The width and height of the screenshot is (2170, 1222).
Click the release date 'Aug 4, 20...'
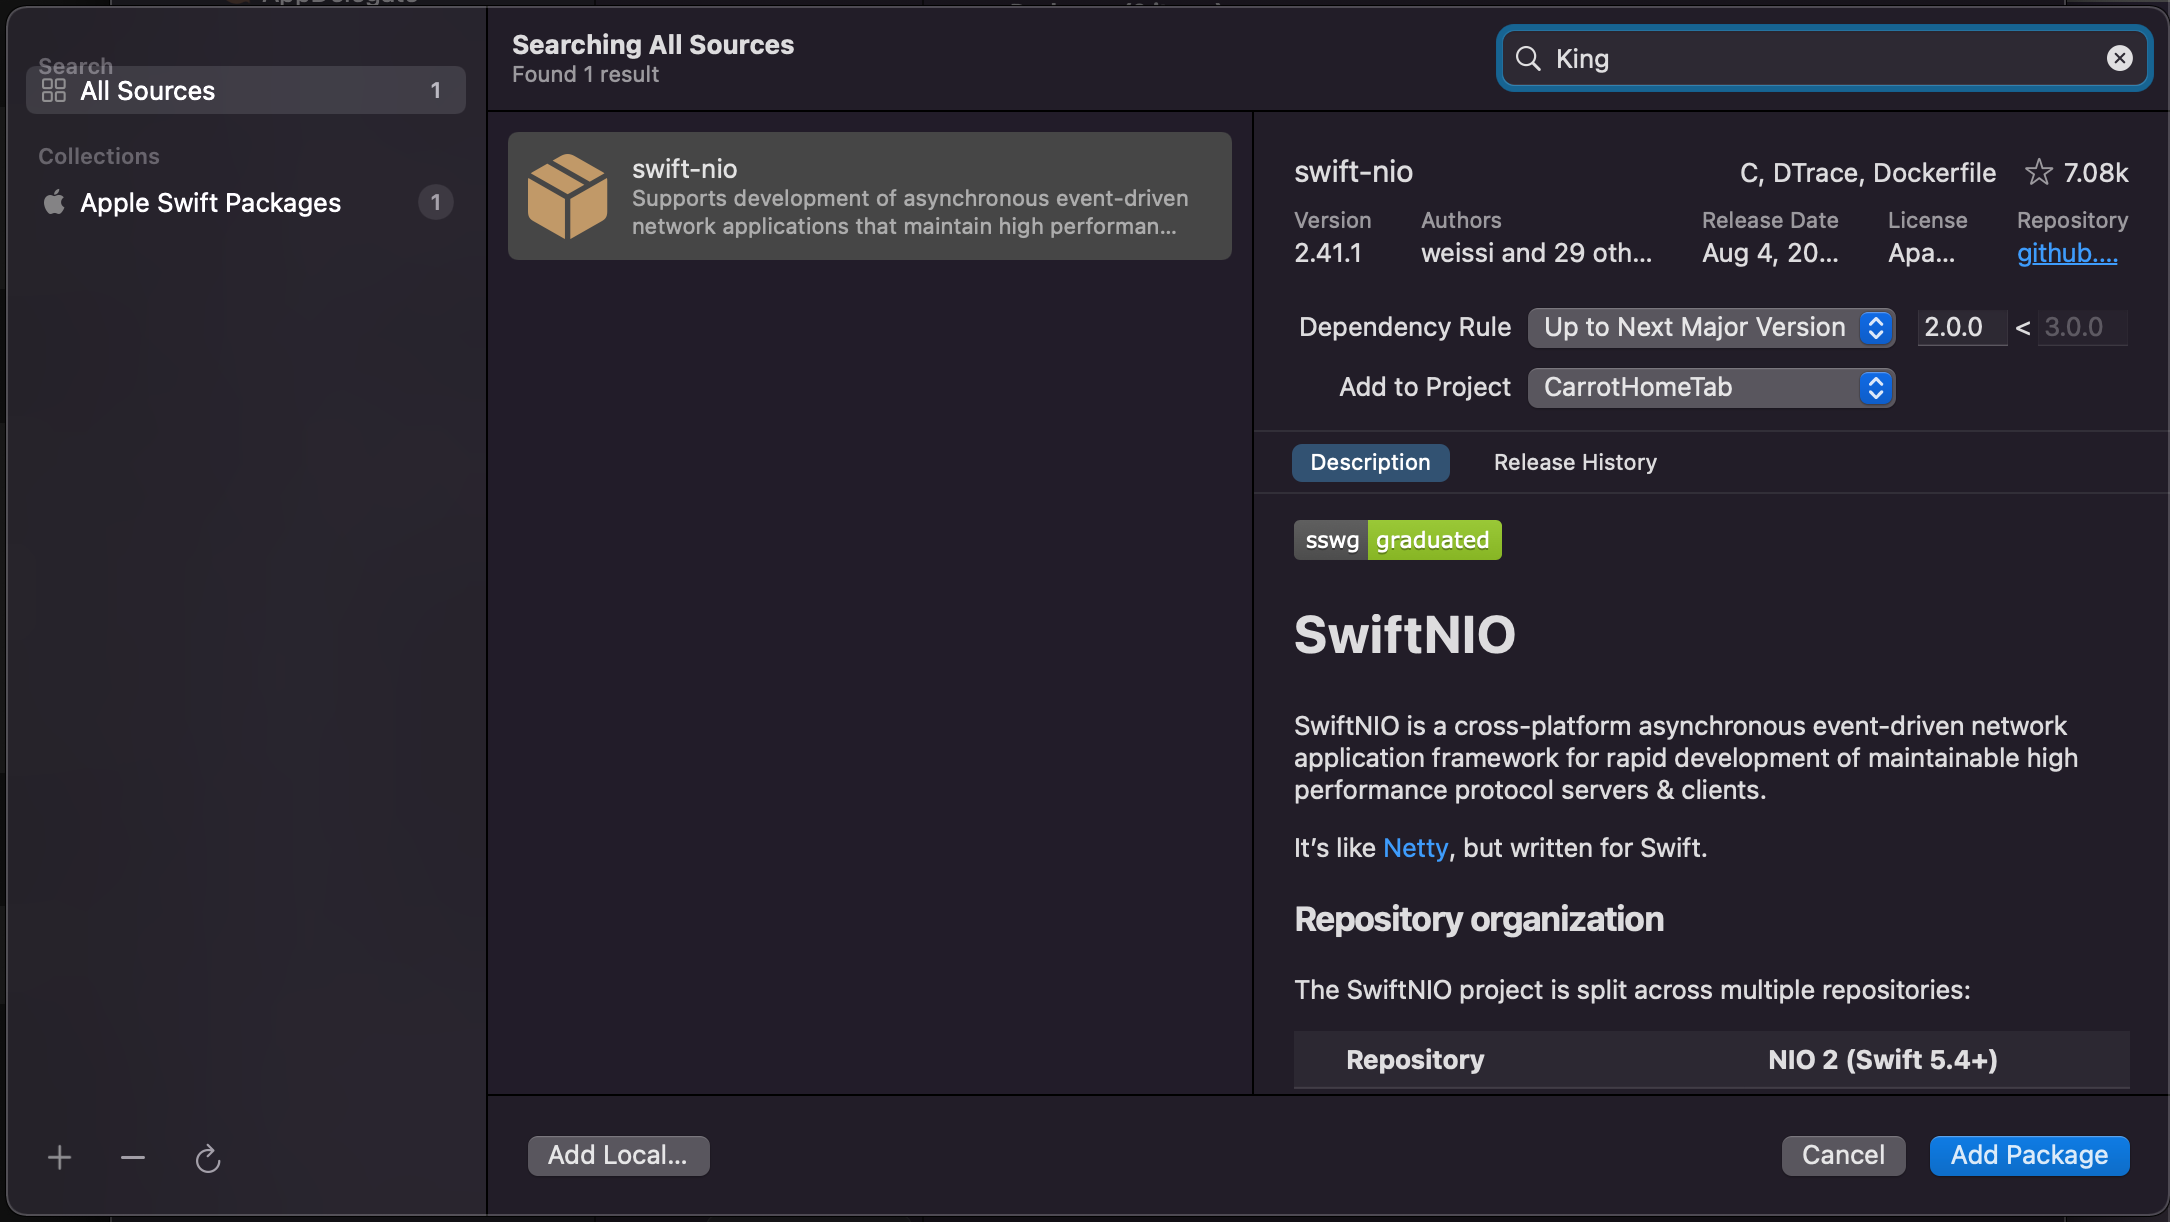[x=1770, y=253]
